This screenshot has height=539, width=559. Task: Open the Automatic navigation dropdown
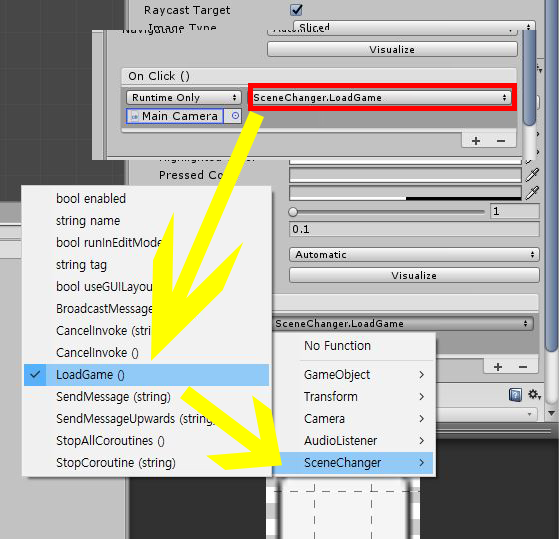[x=414, y=255]
